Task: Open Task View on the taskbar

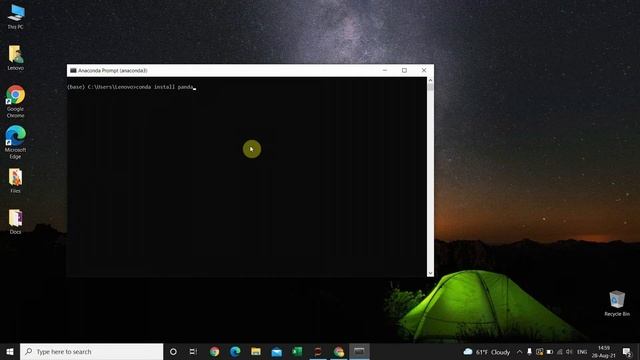Action: (193, 351)
